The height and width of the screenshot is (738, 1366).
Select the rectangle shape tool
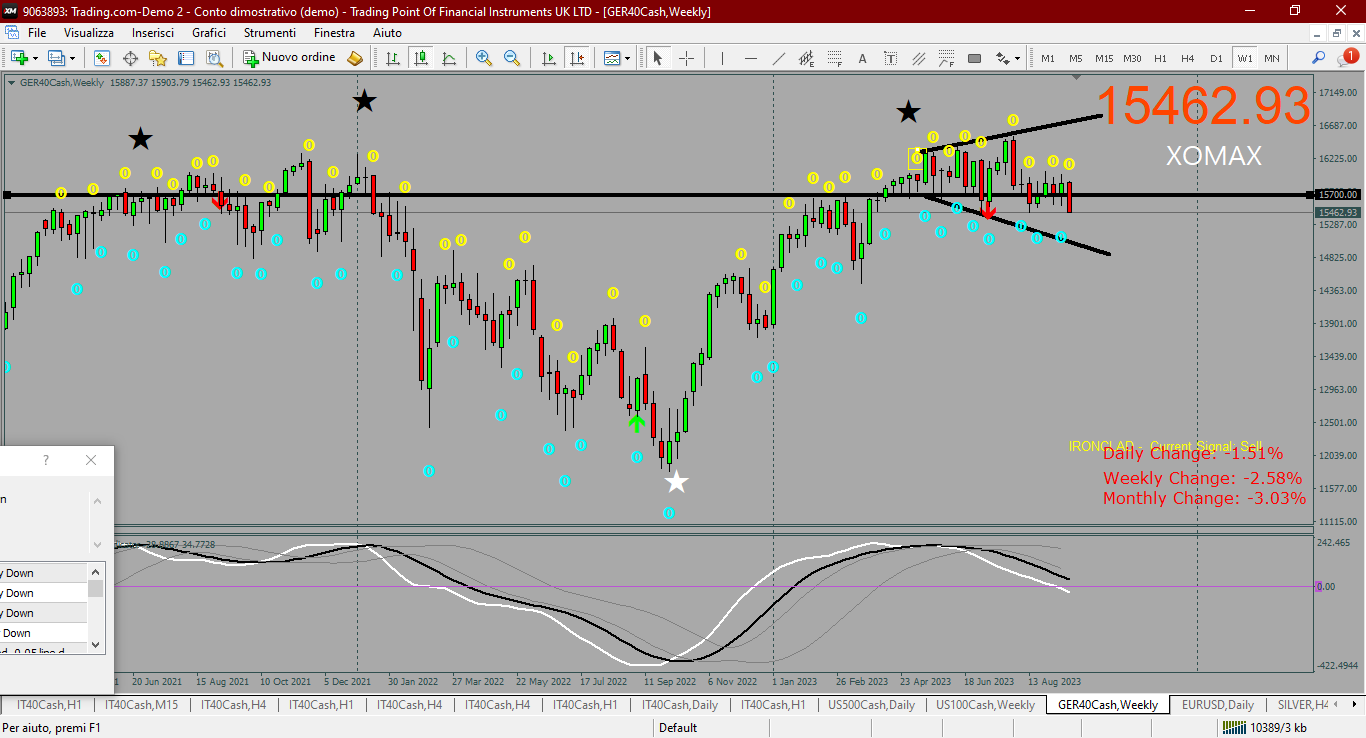click(x=974, y=58)
